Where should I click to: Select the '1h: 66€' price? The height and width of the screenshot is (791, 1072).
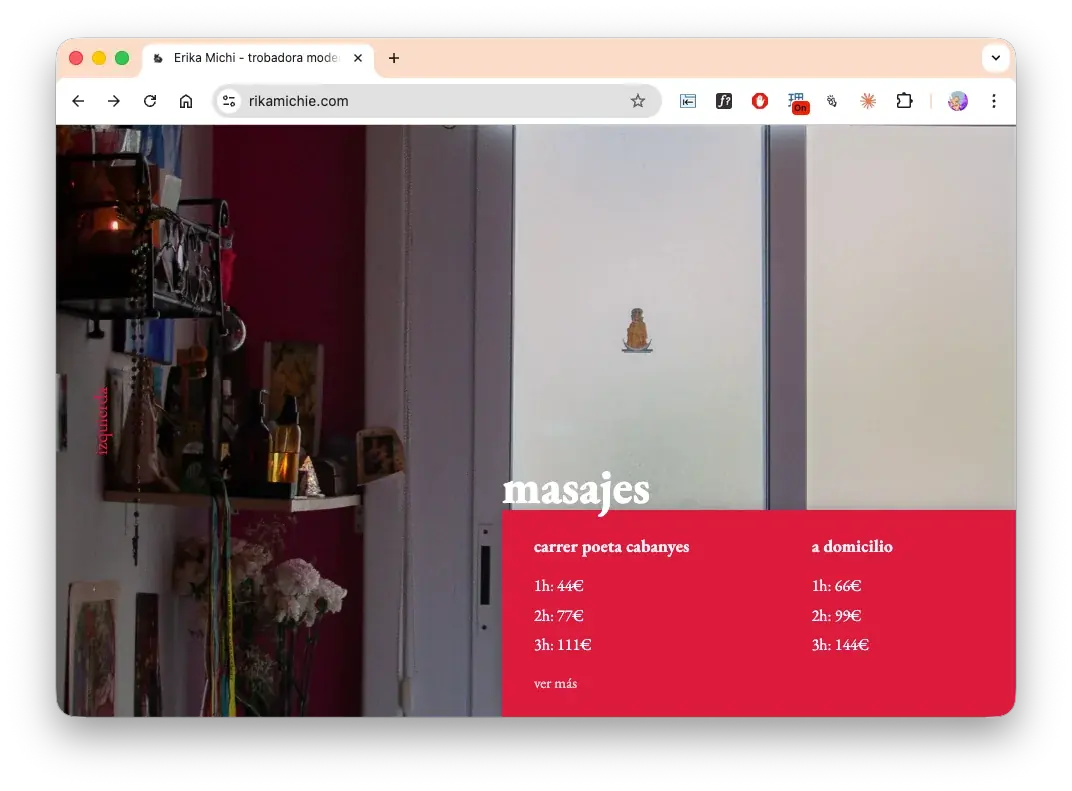pyautogui.click(x=836, y=586)
